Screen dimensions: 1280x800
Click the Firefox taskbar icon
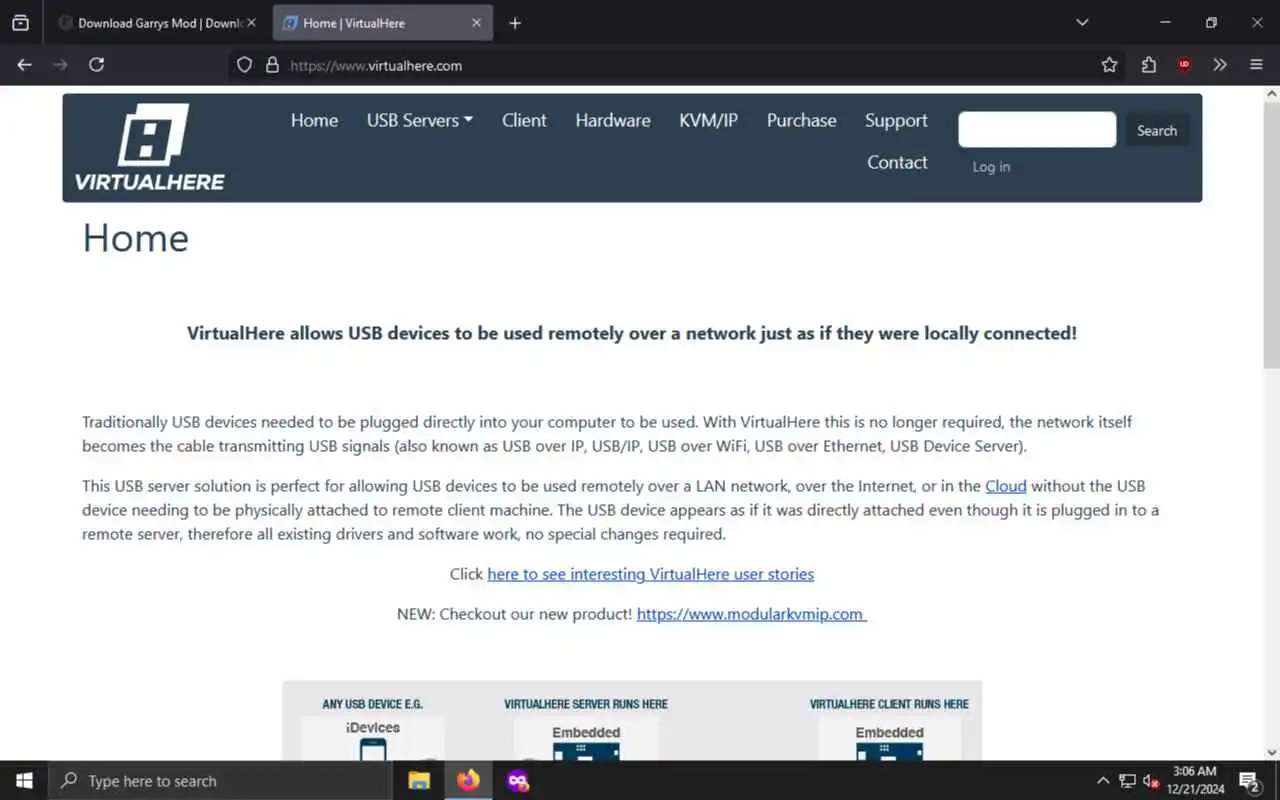tap(468, 781)
